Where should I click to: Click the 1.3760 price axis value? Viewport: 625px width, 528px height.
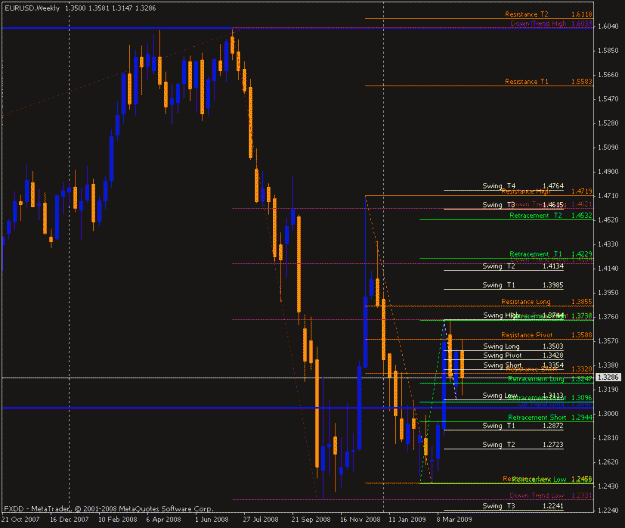[608, 317]
